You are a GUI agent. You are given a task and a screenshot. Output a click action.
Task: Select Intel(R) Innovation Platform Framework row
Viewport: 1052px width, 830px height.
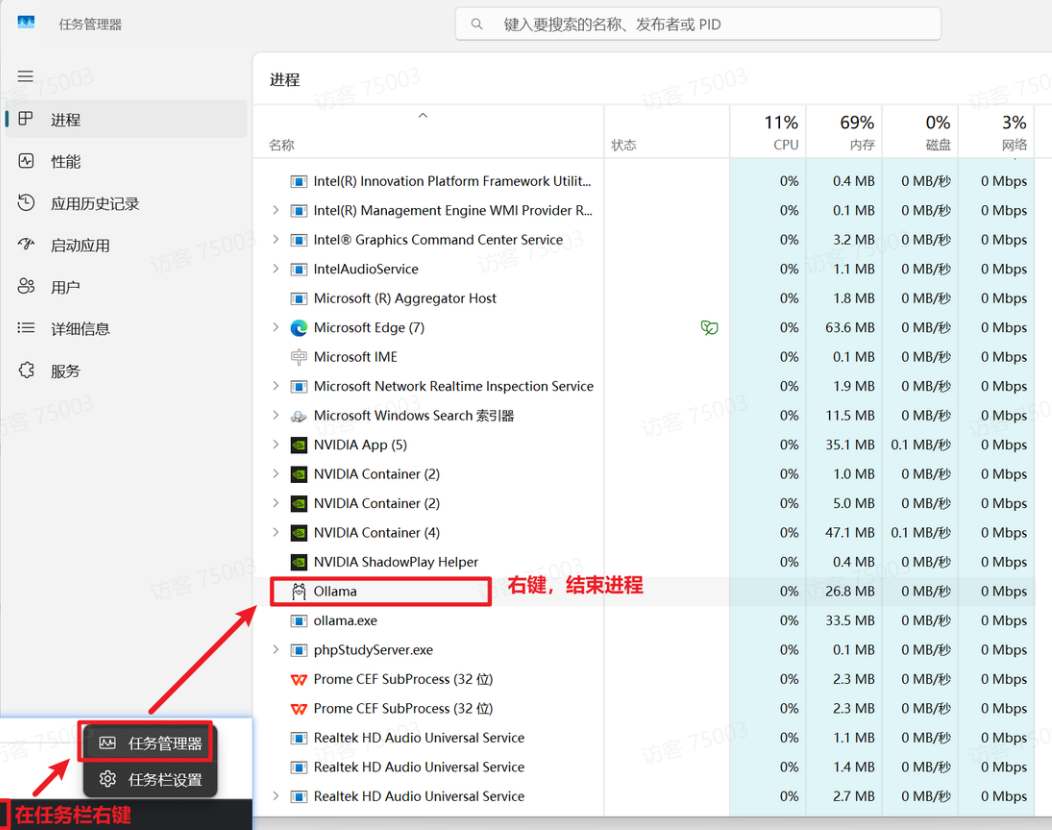644,181
